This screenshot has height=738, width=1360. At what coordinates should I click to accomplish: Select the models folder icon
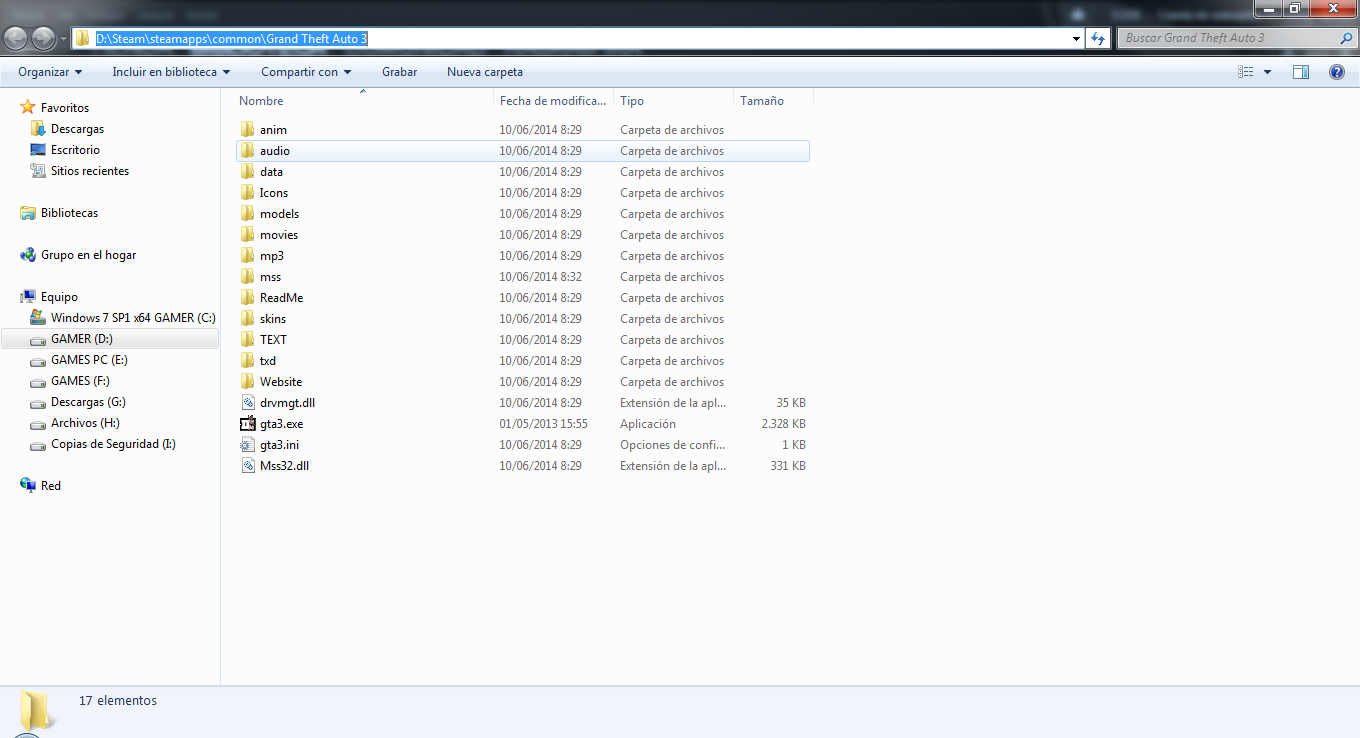248,214
